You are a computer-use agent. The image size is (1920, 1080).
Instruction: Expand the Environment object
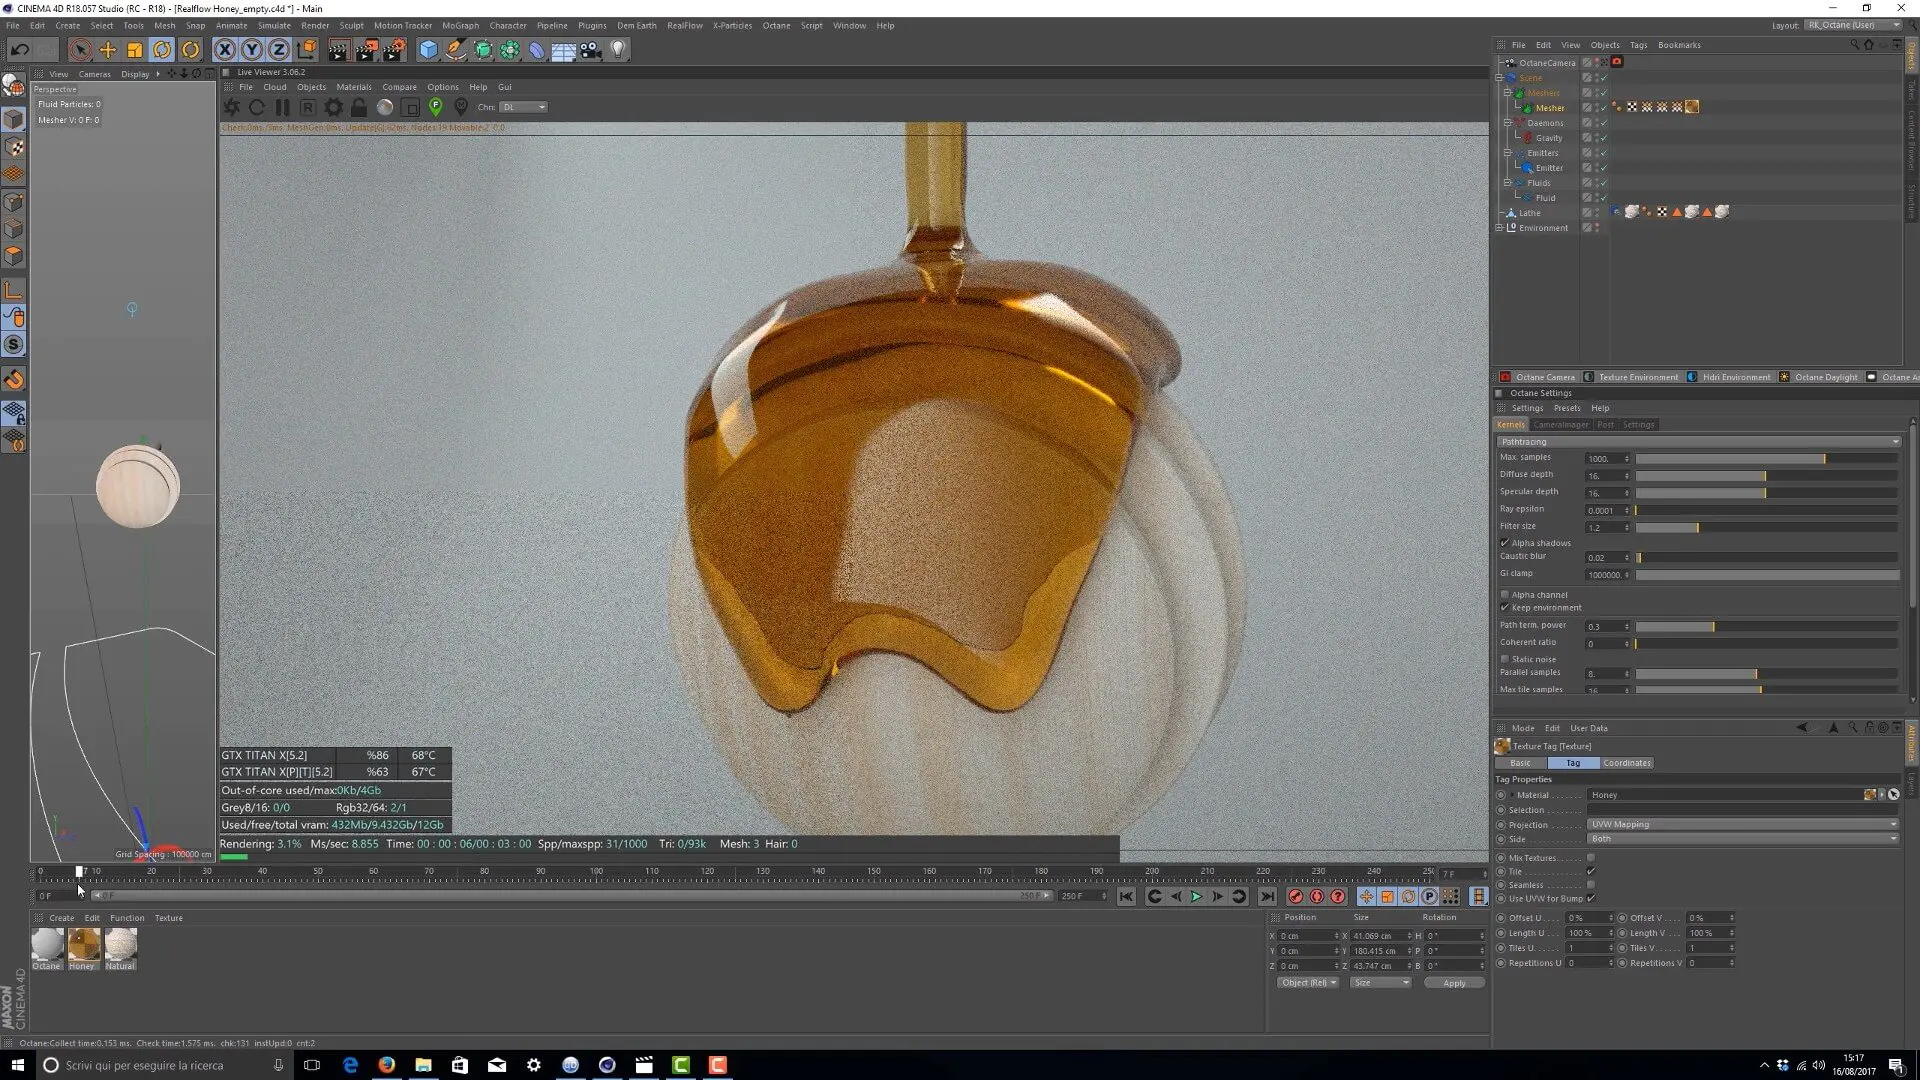tap(1499, 228)
